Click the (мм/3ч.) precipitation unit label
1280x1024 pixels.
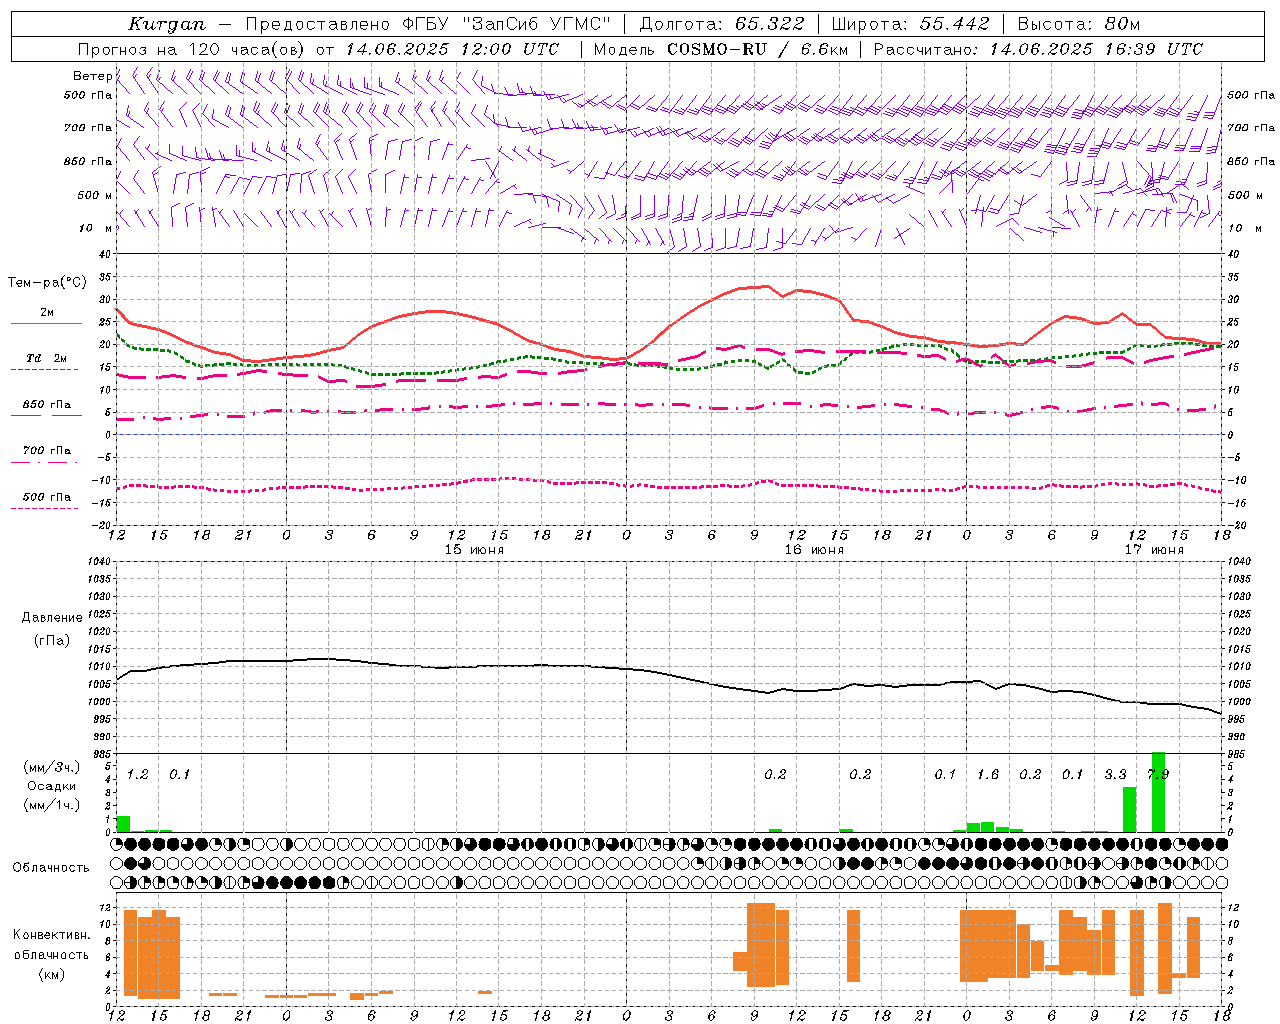(52, 768)
